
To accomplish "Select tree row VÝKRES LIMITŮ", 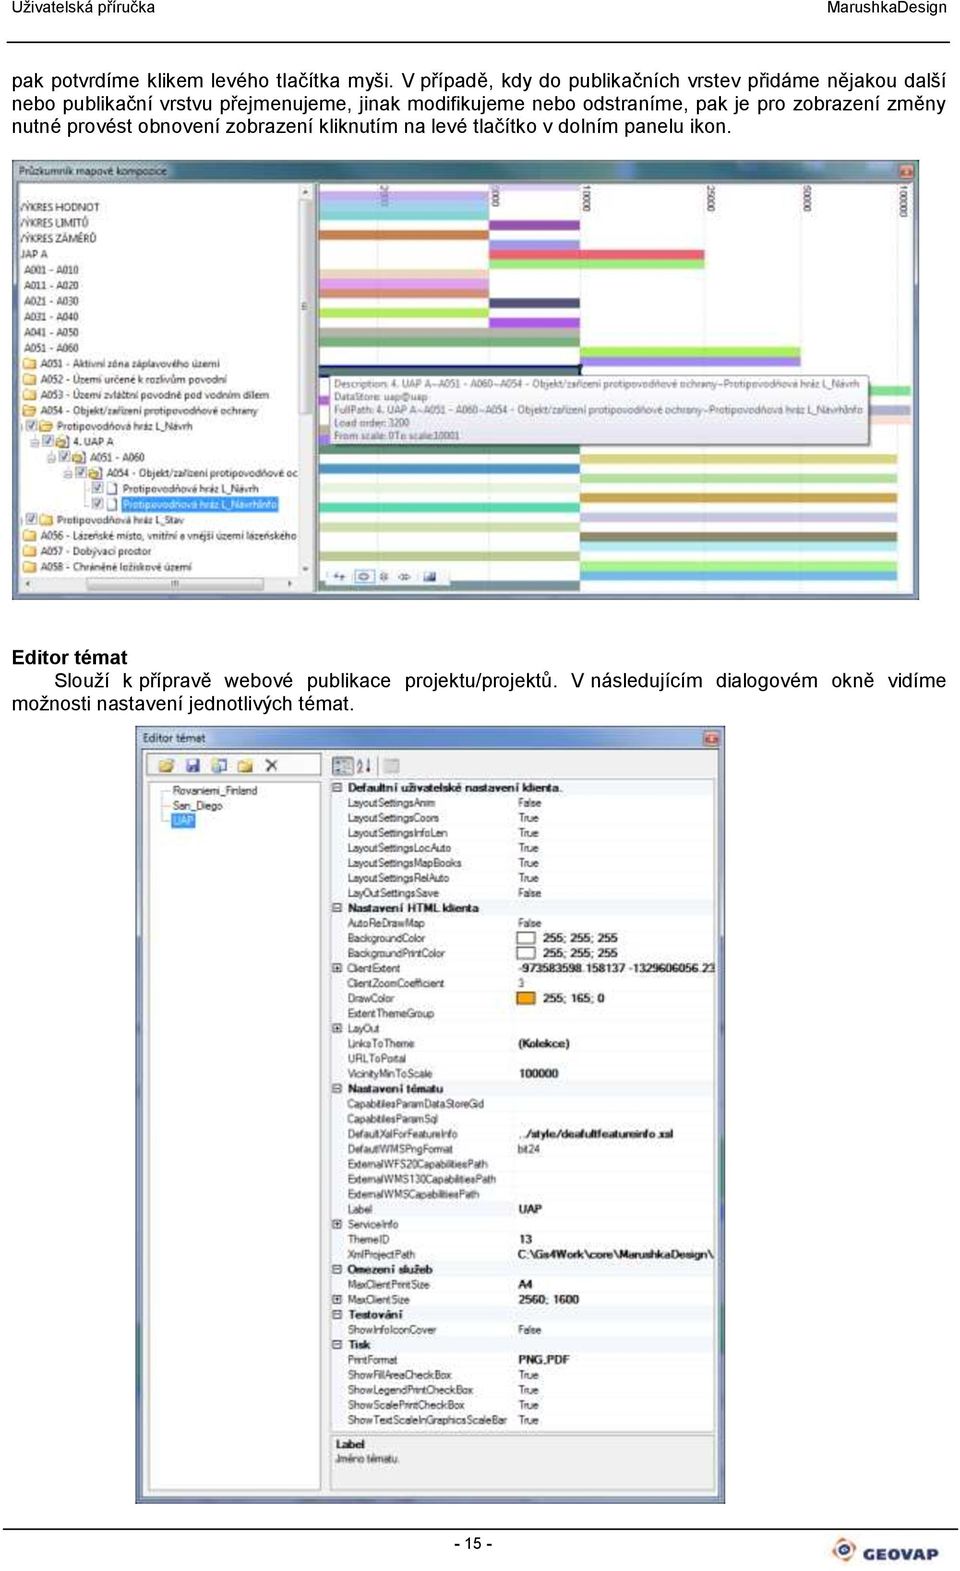I will coord(54,222).
